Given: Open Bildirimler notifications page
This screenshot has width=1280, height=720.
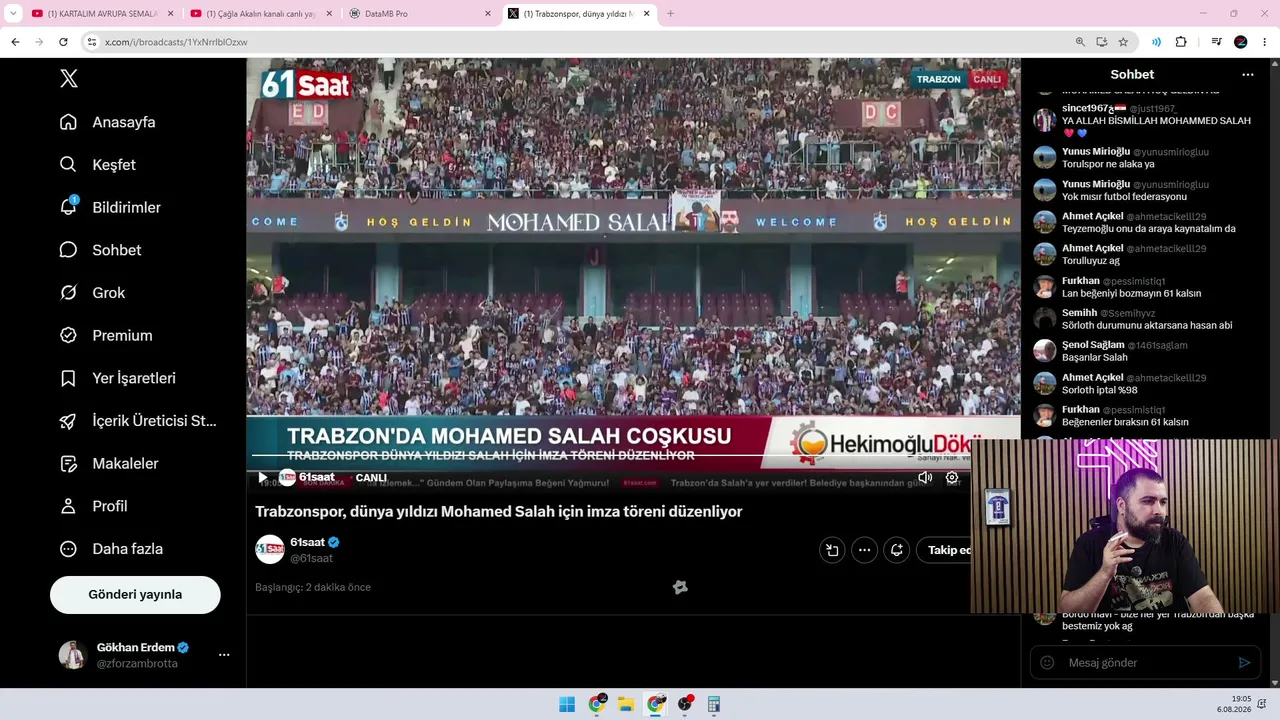Looking at the screenshot, I should [110, 207].
